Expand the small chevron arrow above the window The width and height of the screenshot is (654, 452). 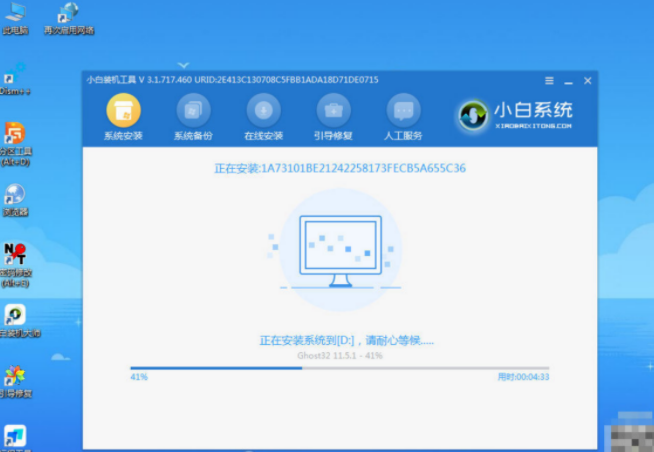(x=183, y=65)
